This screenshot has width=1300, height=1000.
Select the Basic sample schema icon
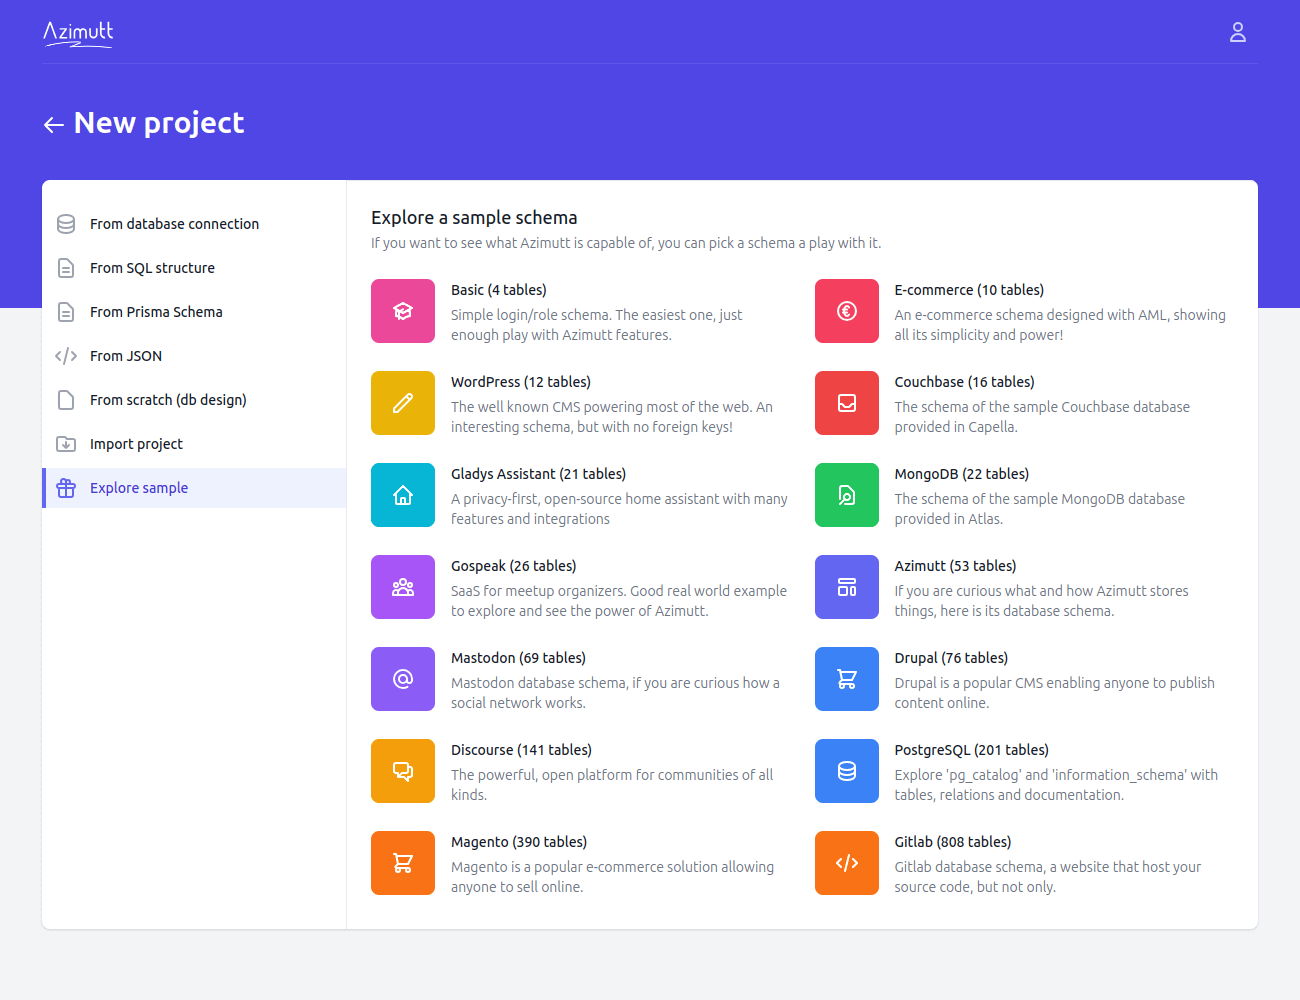pos(403,311)
